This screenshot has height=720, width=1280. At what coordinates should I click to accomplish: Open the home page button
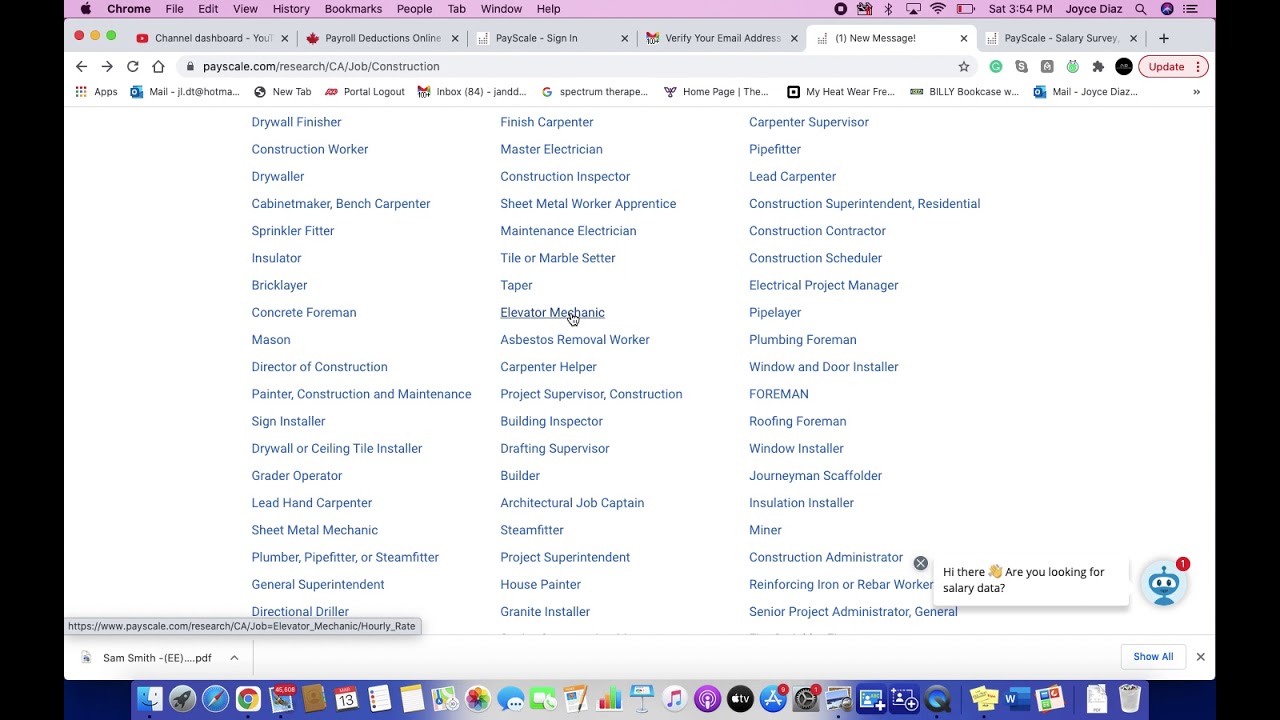(158, 66)
